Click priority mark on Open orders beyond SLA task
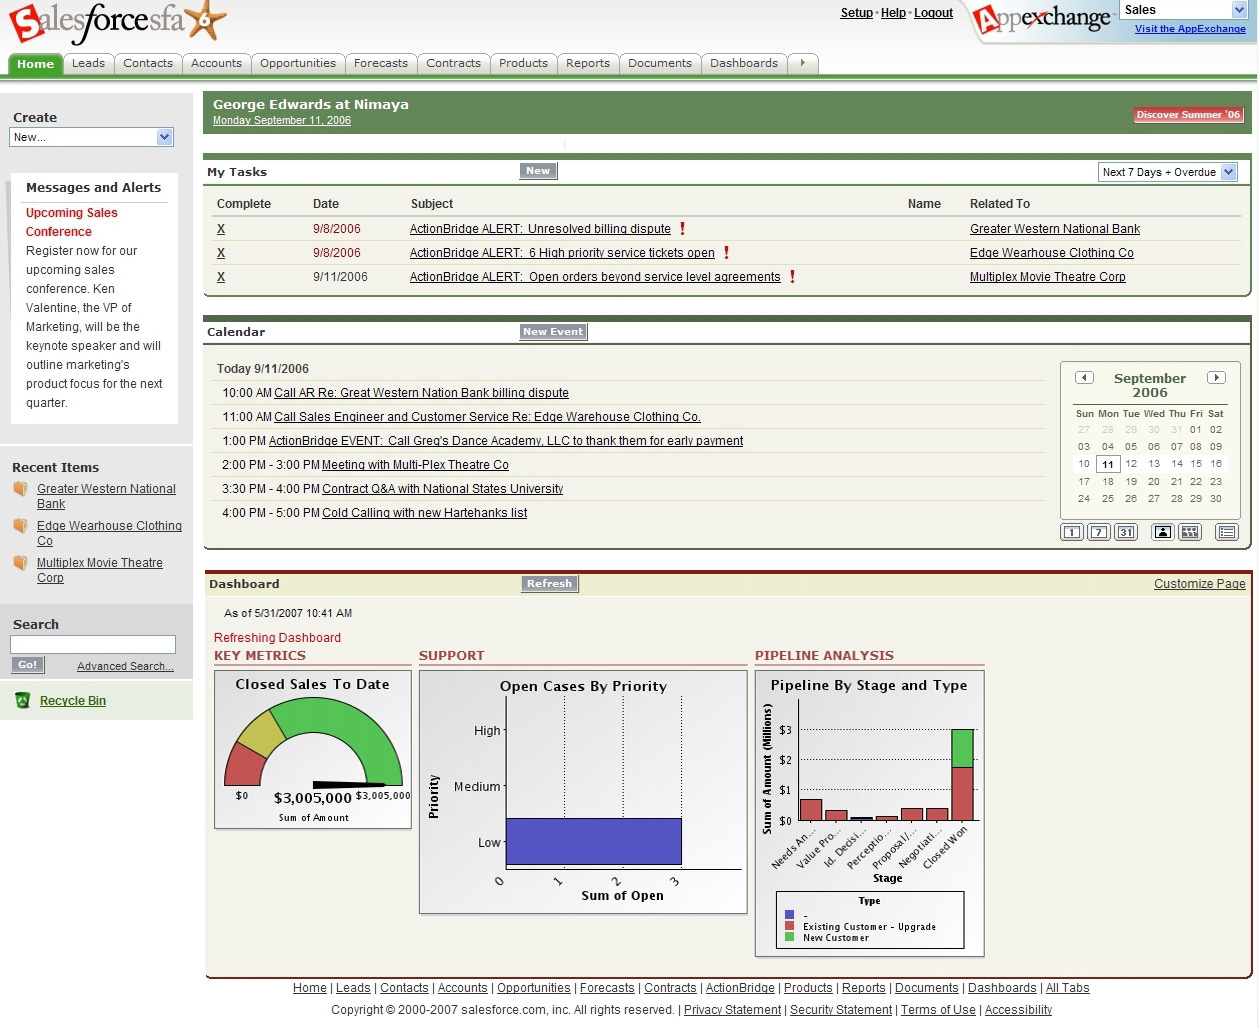This screenshot has height=1028, width=1259. 793,277
